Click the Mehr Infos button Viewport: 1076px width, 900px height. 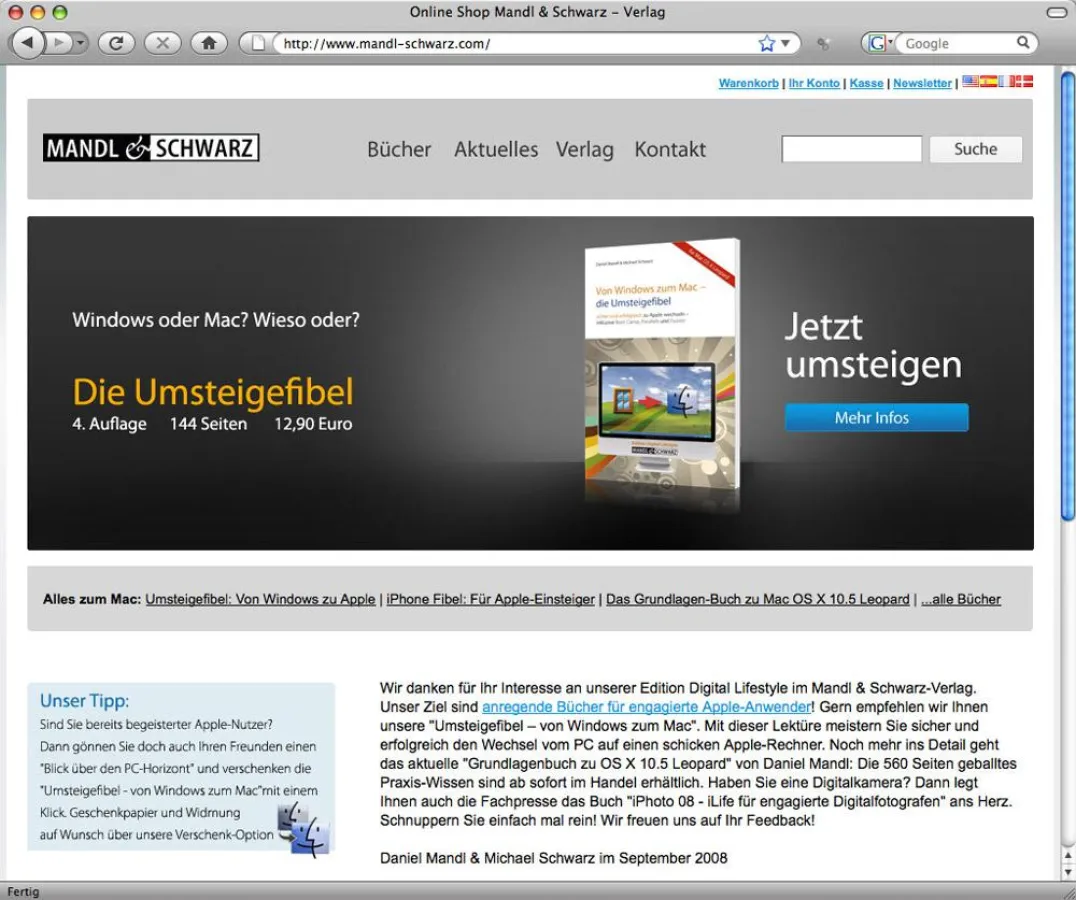click(875, 417)
